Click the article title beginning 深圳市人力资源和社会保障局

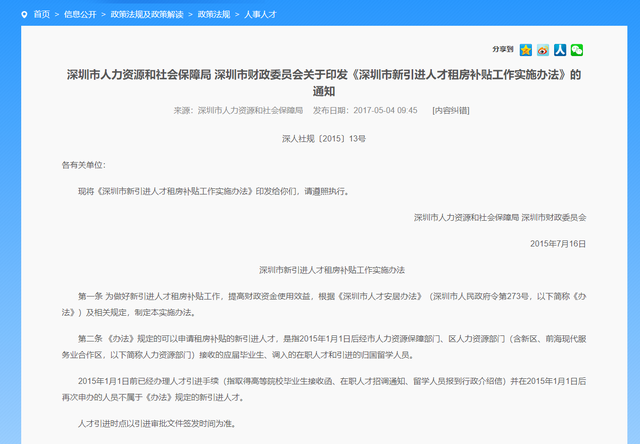coord(324,83)
